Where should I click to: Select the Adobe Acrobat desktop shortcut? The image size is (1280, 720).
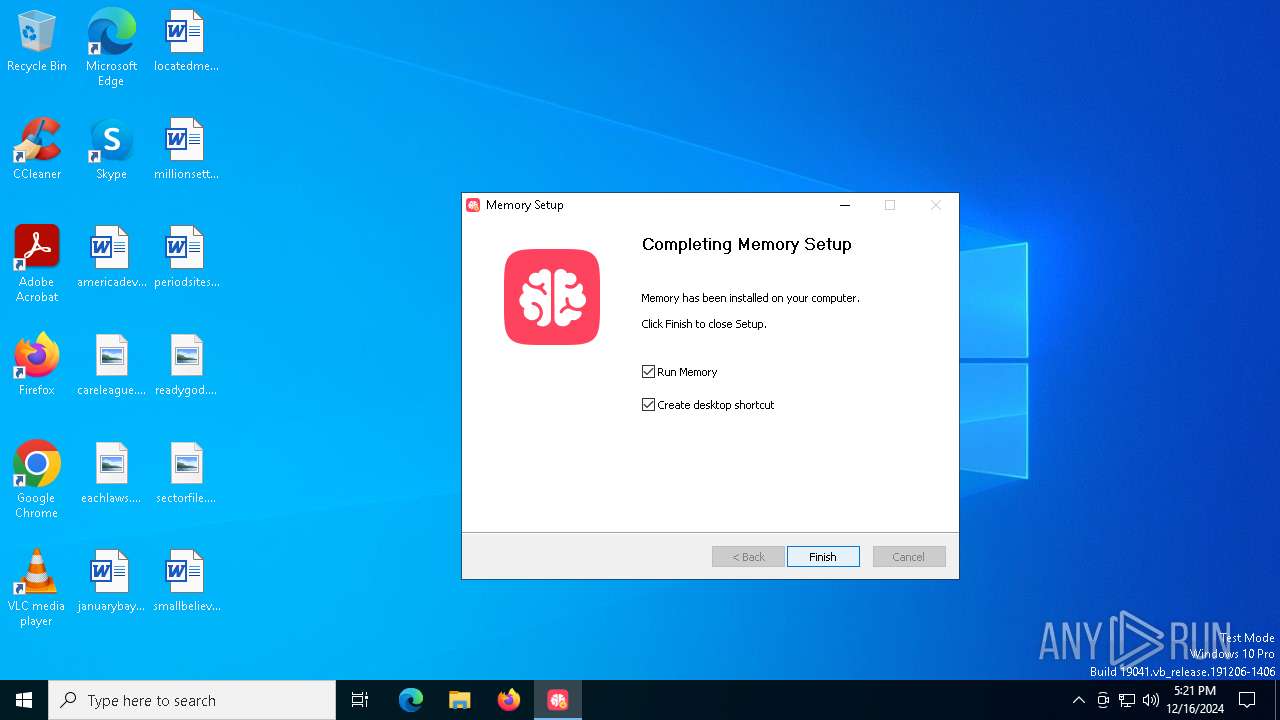[37, 263]
